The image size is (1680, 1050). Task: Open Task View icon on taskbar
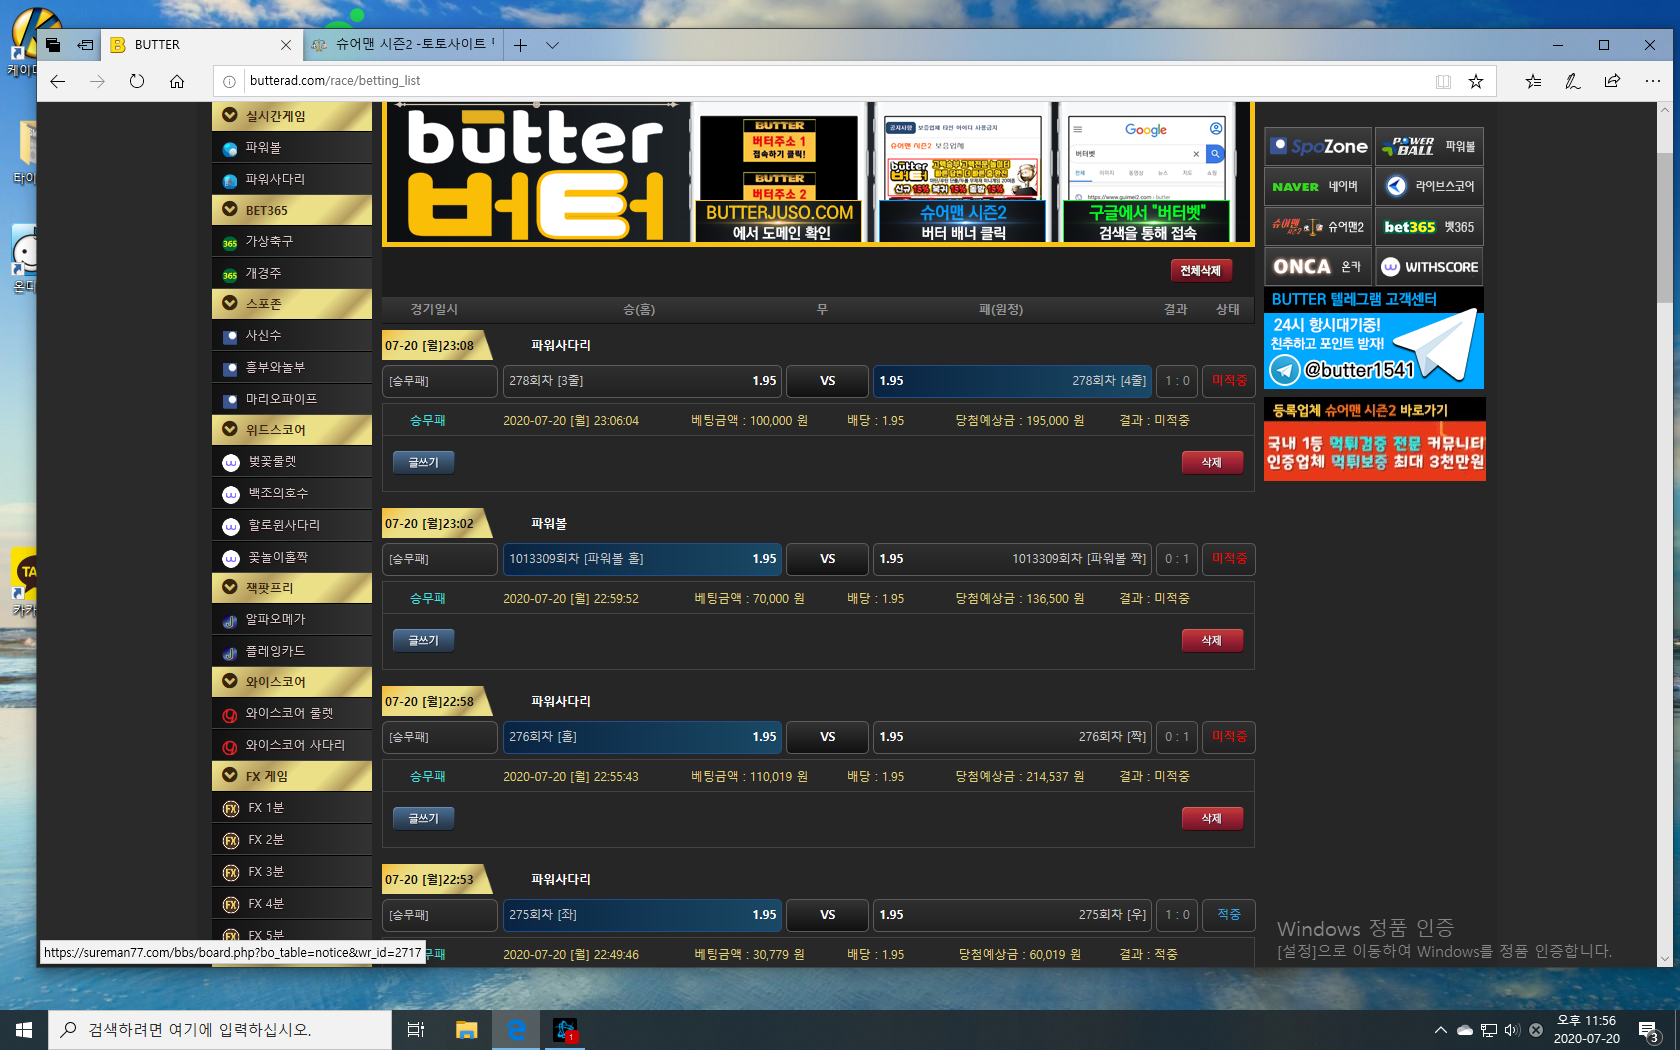click(x=416, y=1029)
